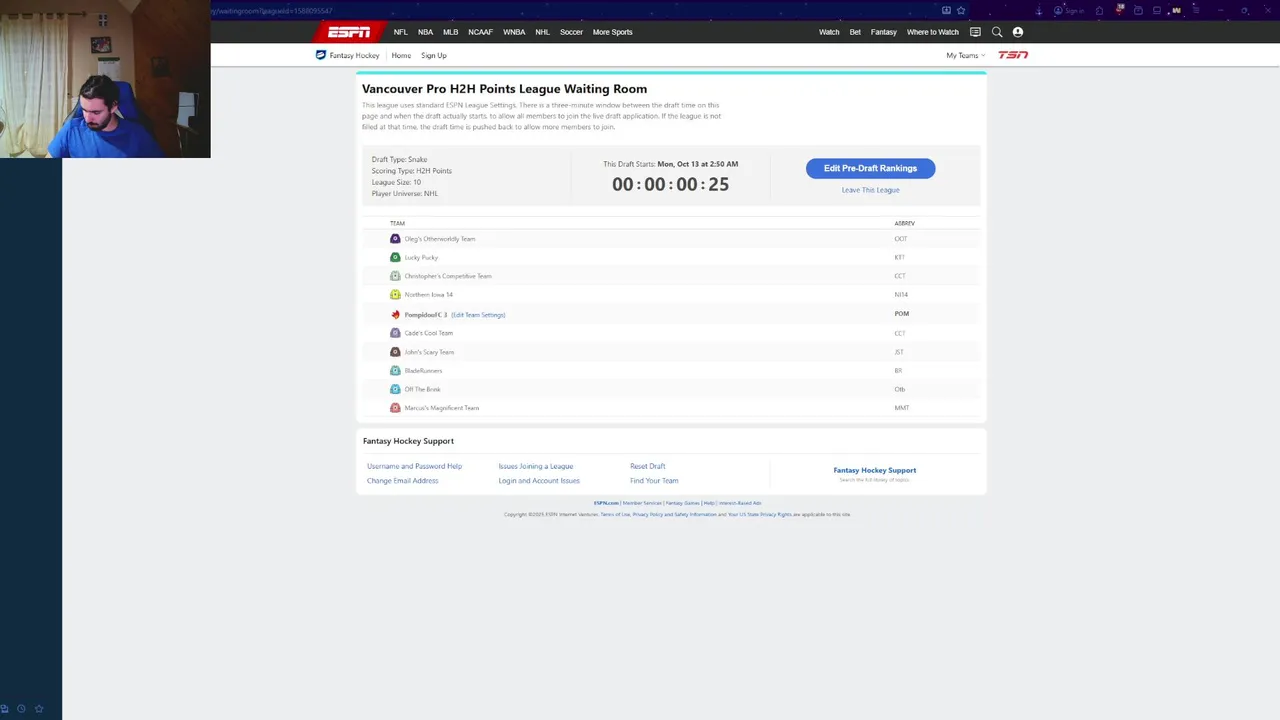This screenshot has width=1280, height=720.
Task: Click browser Sign in profile button
Action: [1069, 10]
